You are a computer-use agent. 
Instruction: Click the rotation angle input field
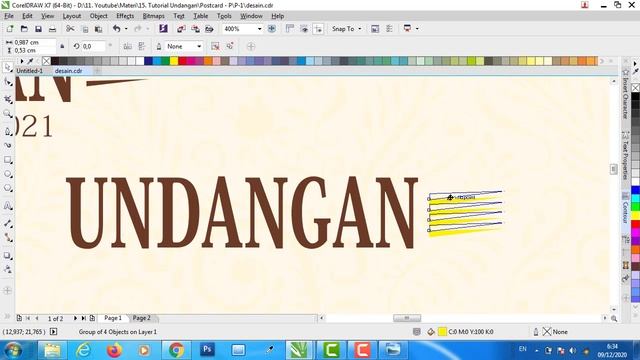[93, 47]
